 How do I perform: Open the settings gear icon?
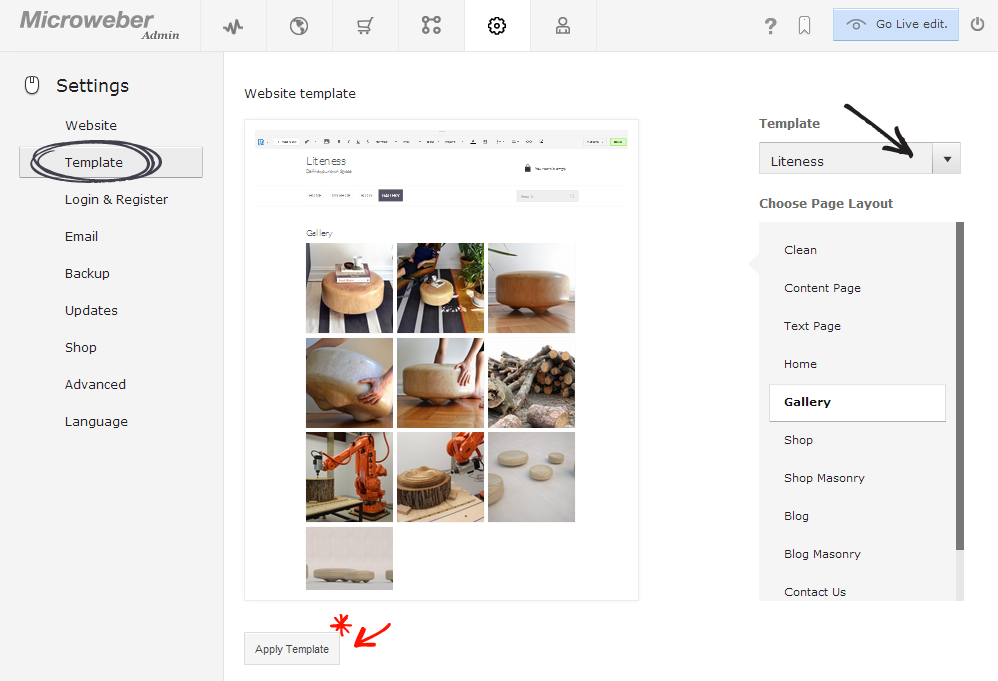497,25
